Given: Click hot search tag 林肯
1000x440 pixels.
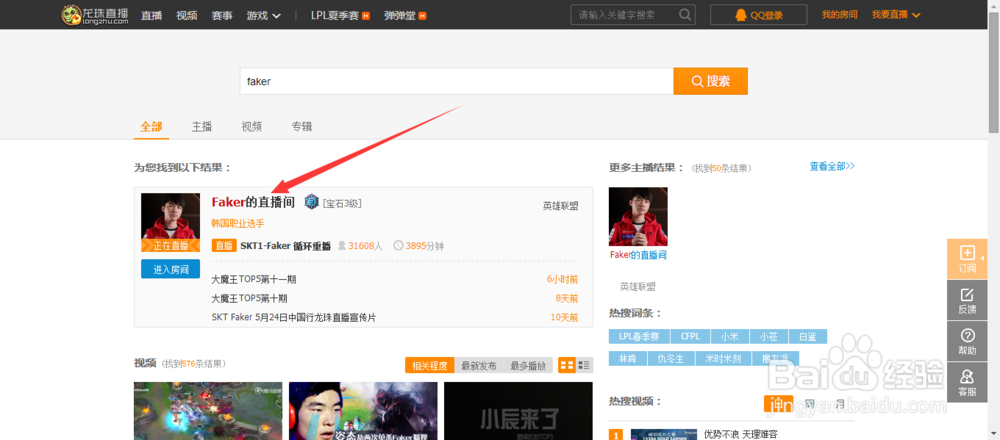Looking at the screenshot, I should (628, 358).
